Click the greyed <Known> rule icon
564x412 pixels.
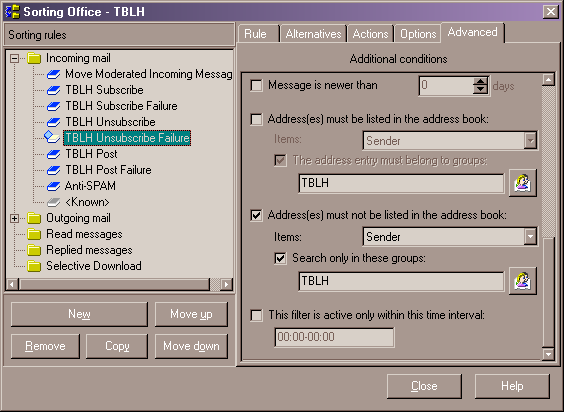coord(54,202)
